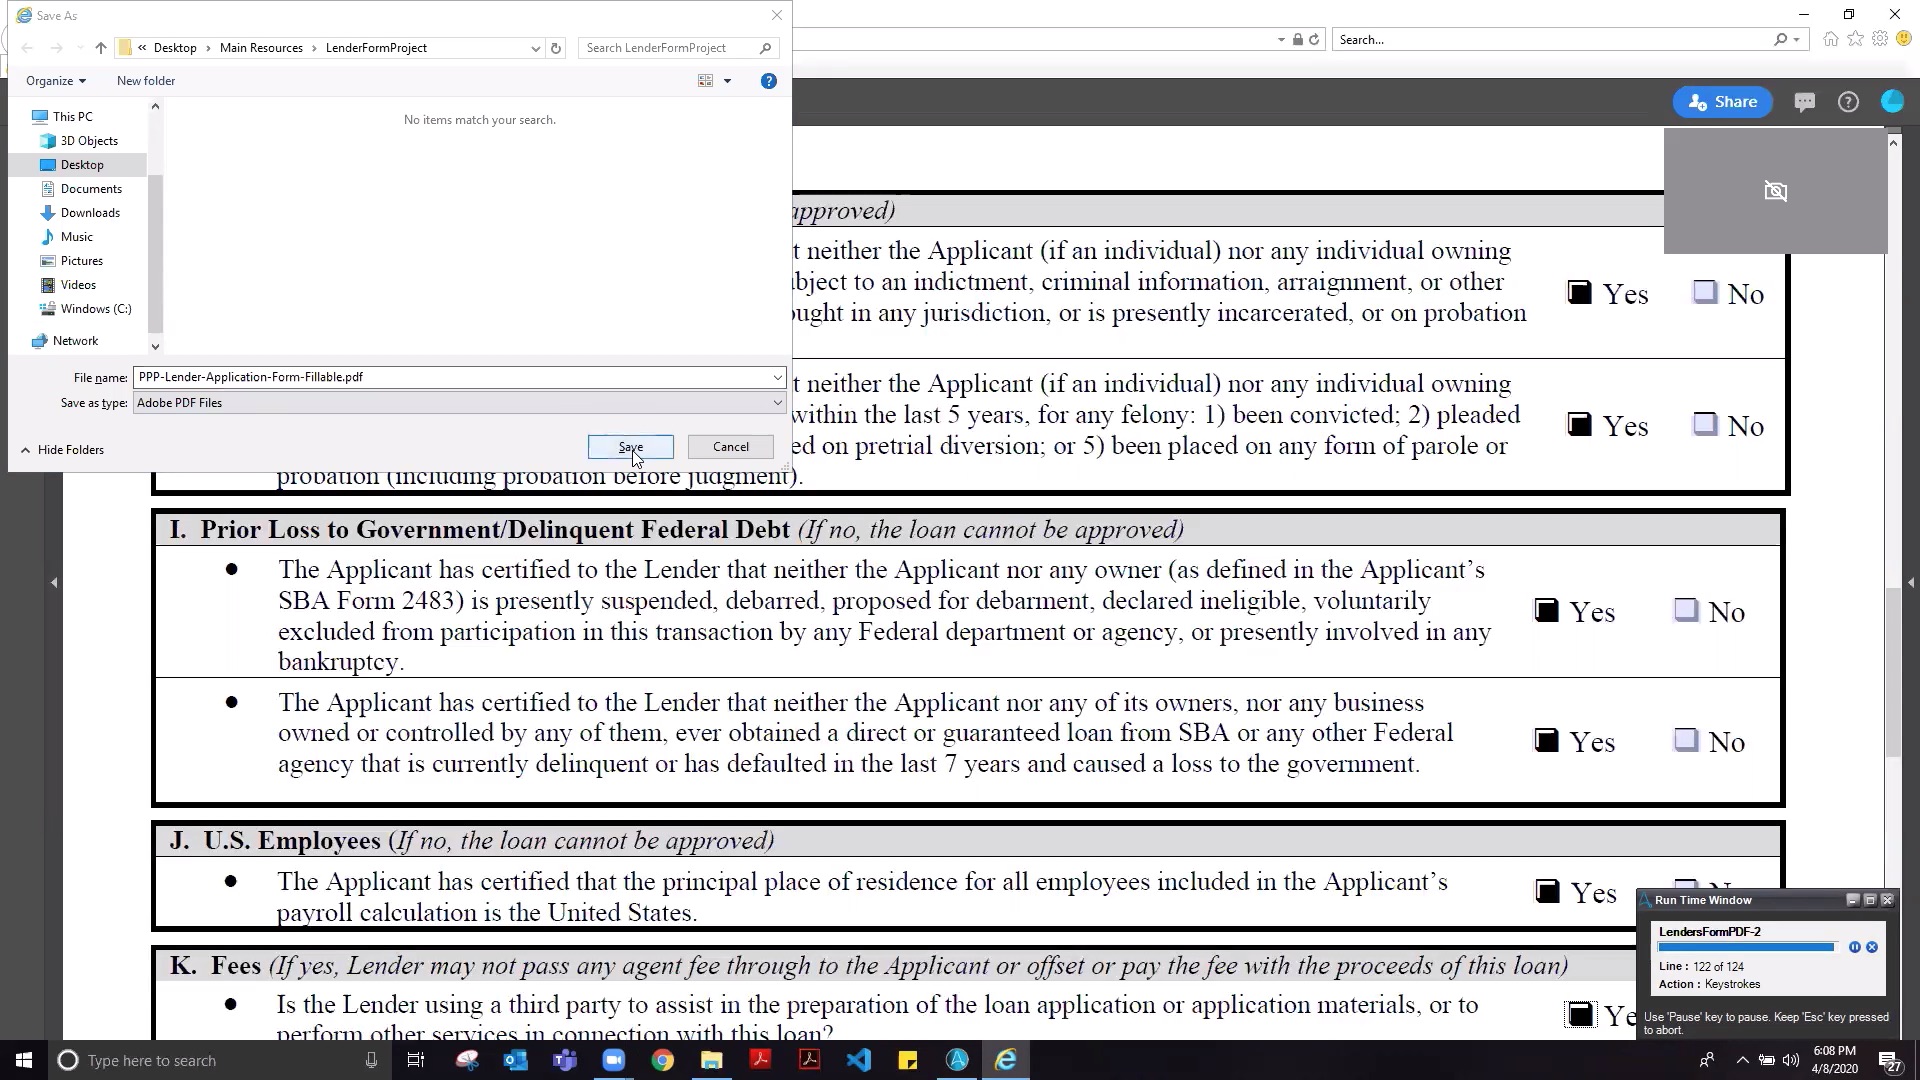Check No for felony conviction question
Image resolution: width=1920 pixels, height=1080 pixels.
click(x=1705, y=424)
